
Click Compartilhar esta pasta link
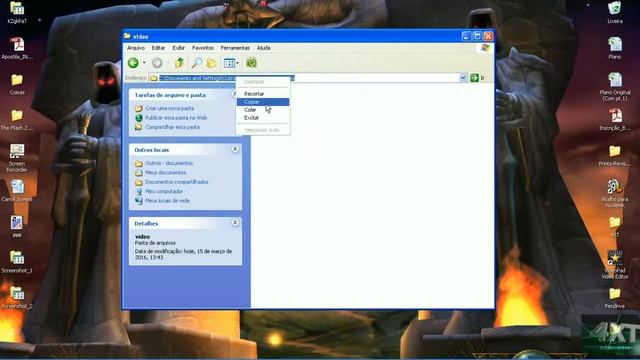click(172, 127)
